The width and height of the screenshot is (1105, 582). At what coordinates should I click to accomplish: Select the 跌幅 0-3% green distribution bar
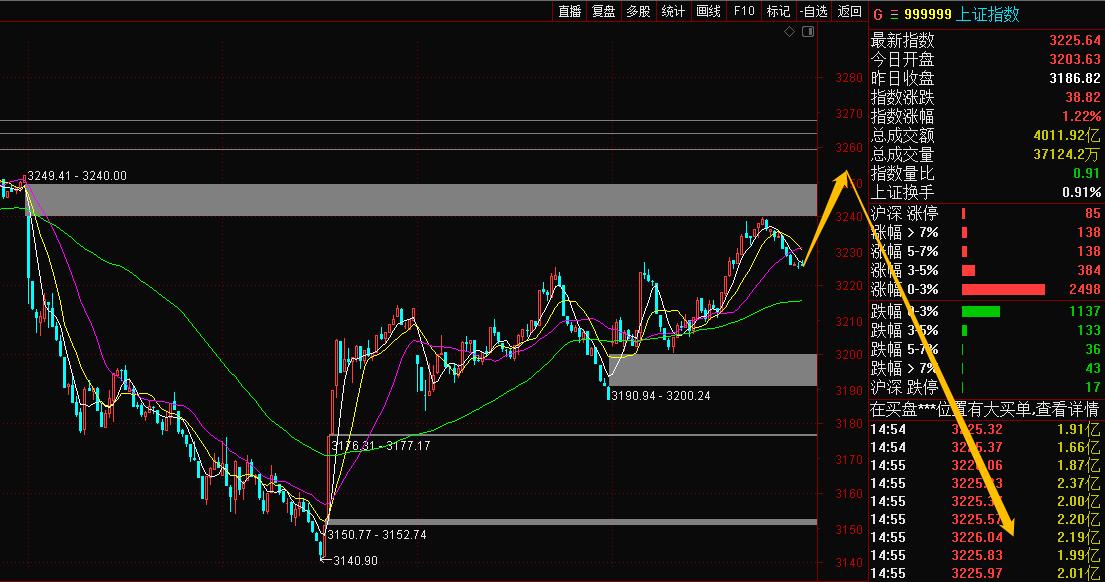(980, 311)
